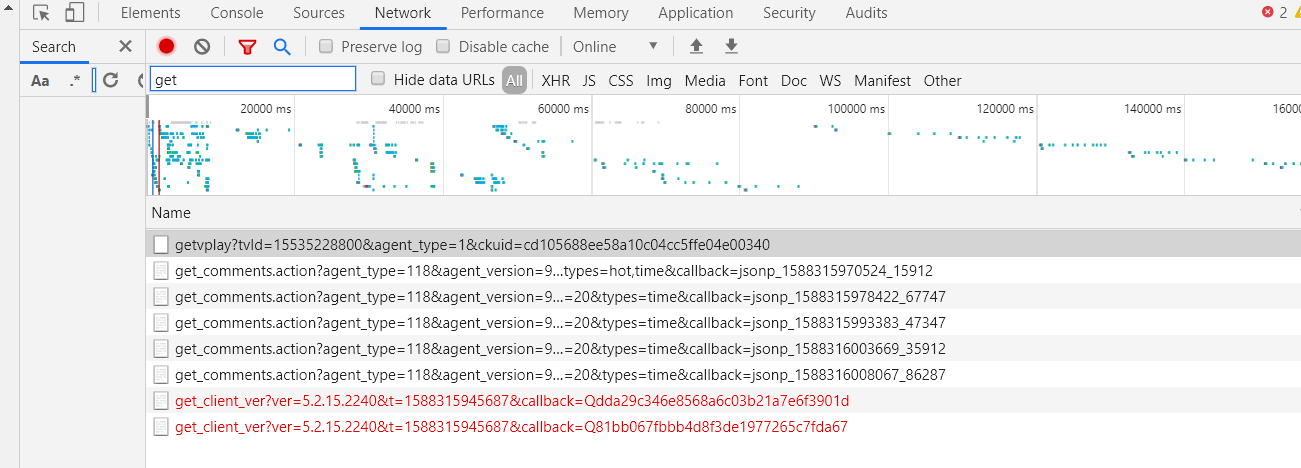Open the Security tab
The width and height of the screenshot is (1301, 468).
pos(789,13)
